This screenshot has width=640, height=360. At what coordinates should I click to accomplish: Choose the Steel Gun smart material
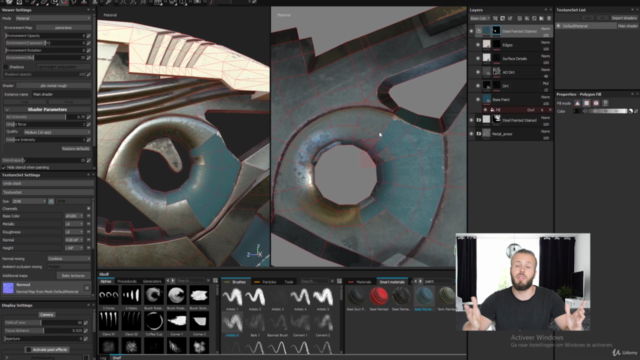pos(356,298)
